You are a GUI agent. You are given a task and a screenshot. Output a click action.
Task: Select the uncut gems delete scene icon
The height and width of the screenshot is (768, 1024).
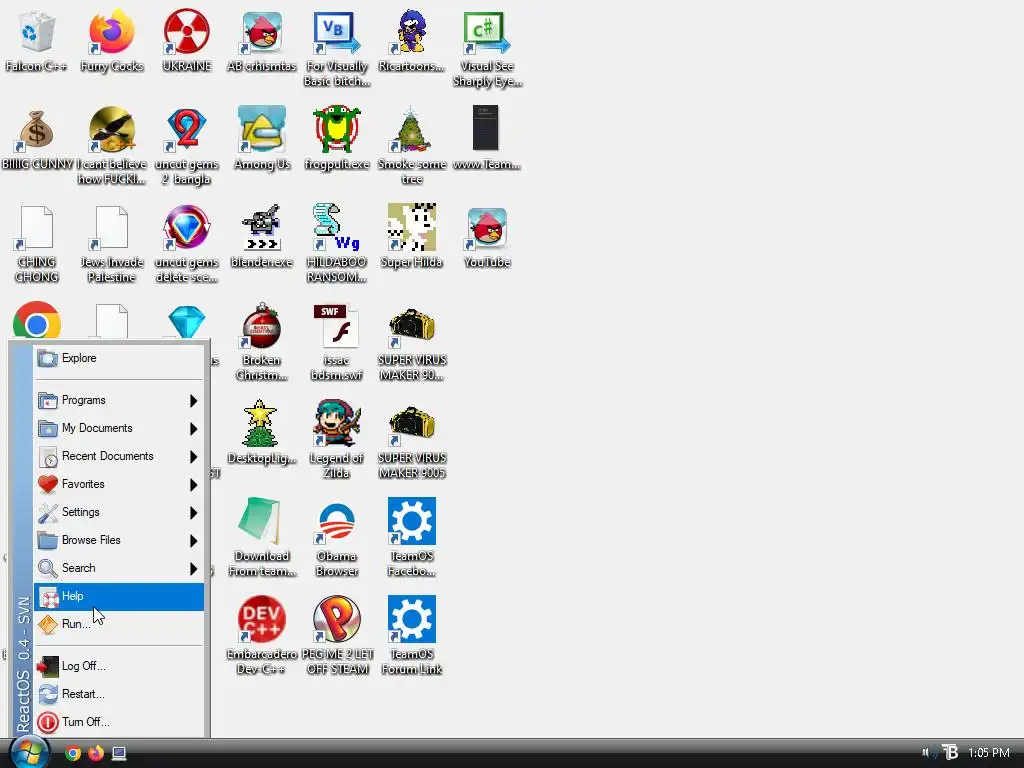(x=187, y=227)
